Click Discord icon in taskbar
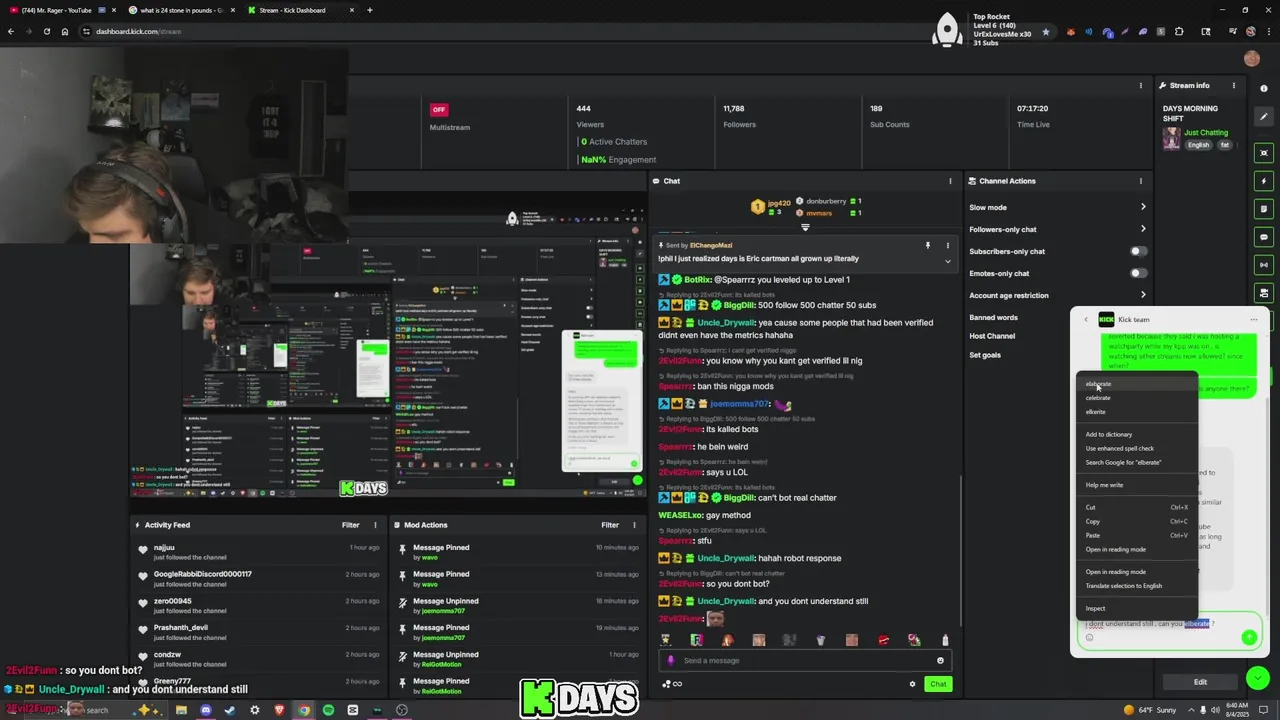1280x720 pixels. coord(206,710)
